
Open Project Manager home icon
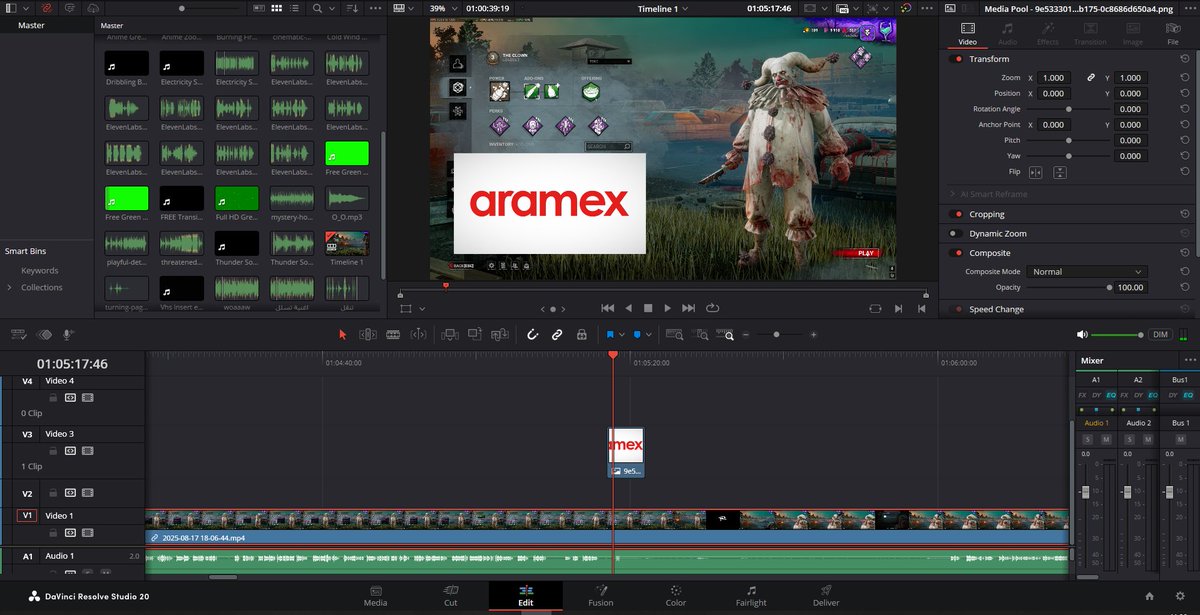tap(1149, 596)
